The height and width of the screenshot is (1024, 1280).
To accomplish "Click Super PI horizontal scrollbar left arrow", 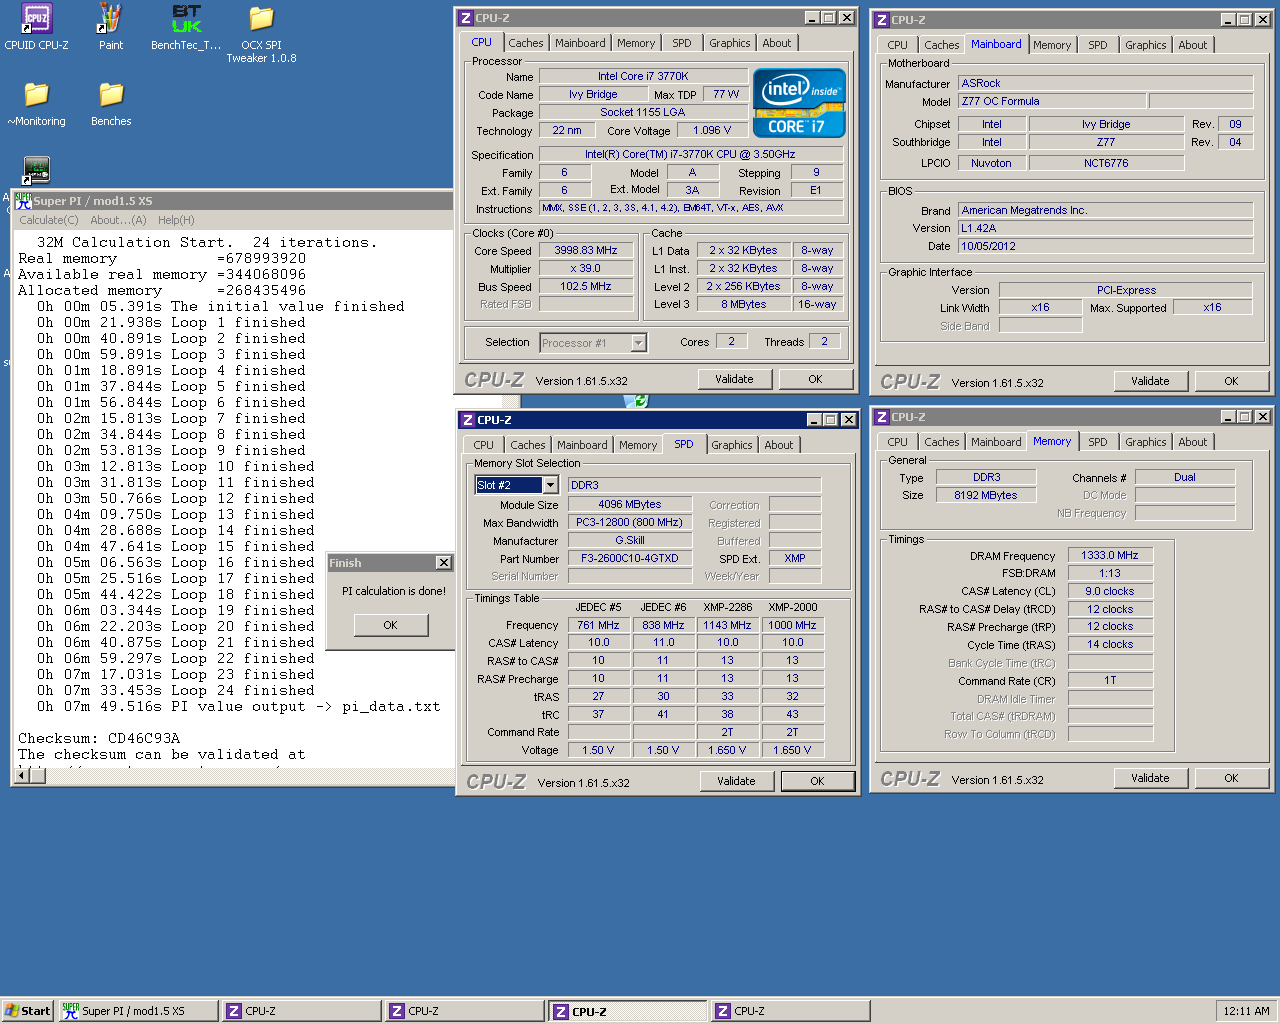I will point(22,775).
